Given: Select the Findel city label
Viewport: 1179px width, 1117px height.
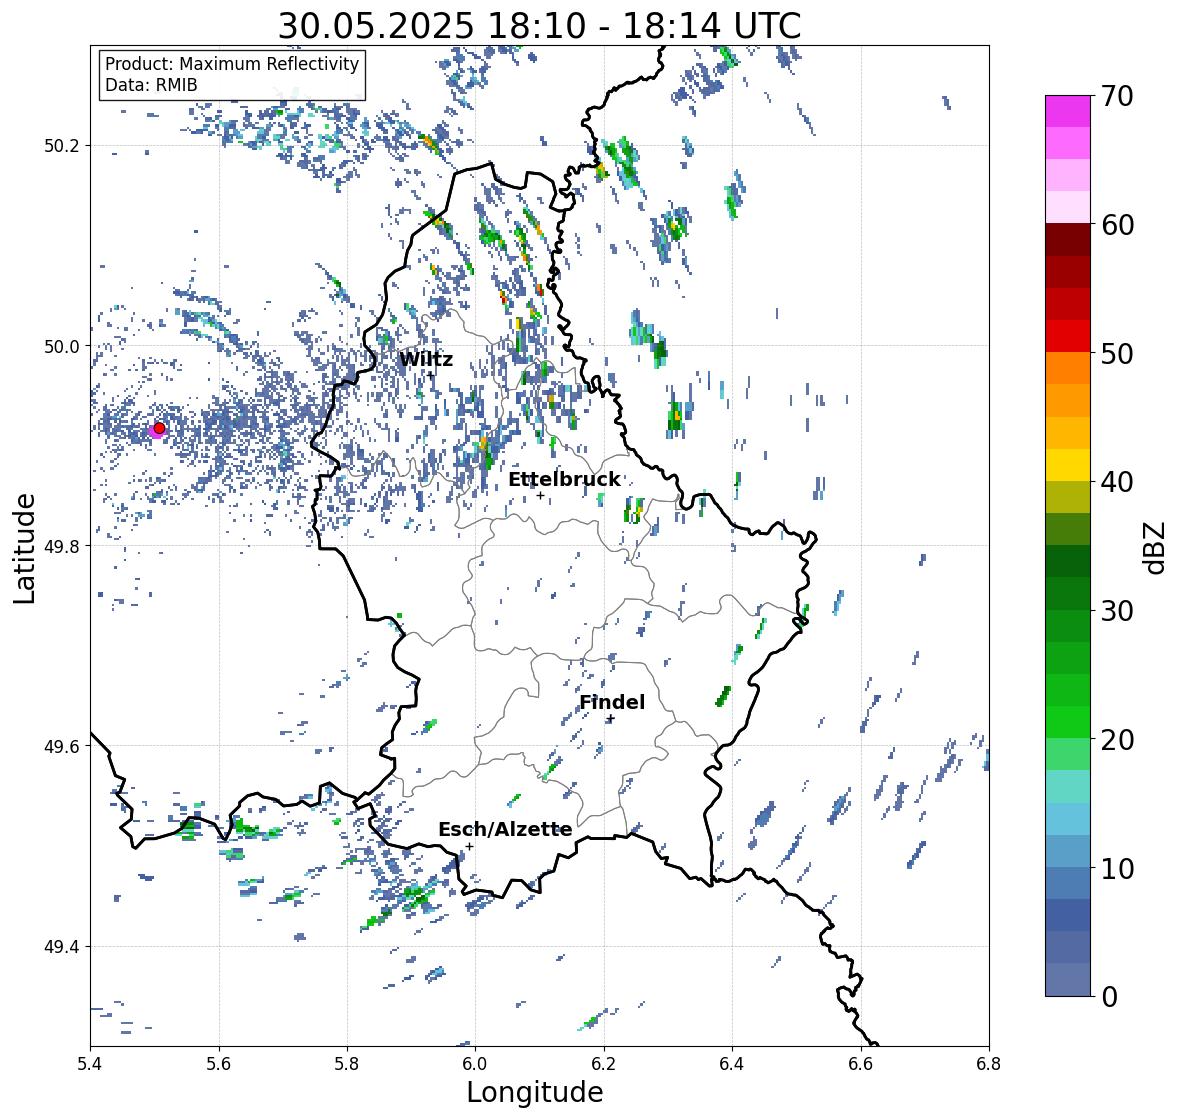Looking at the screenshot, I should [x=612, y=702].
